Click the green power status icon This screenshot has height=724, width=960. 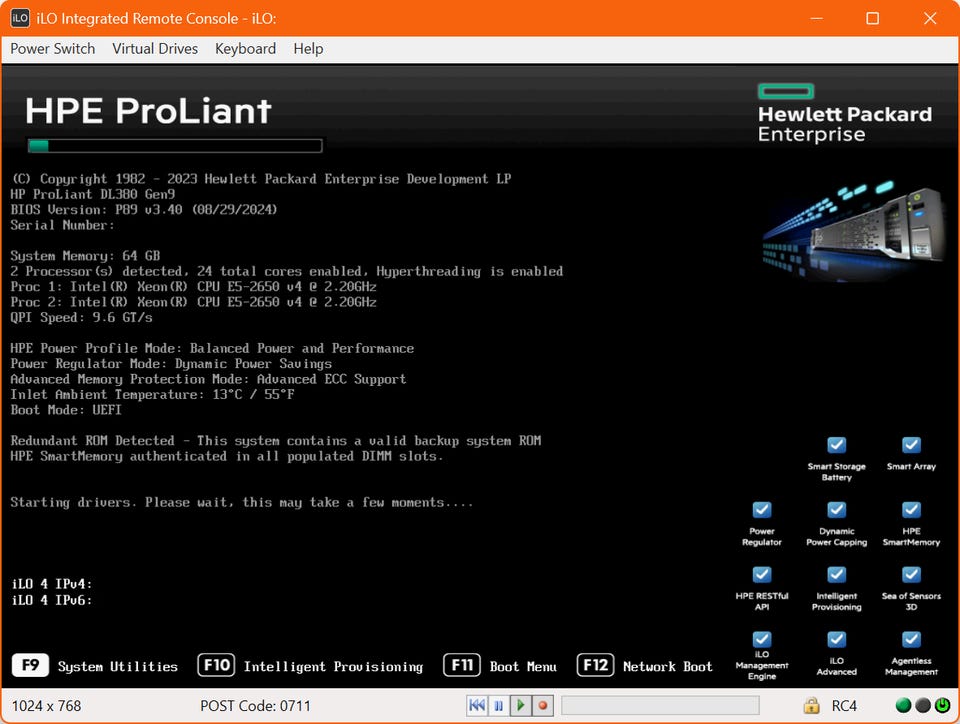[942, 706]
